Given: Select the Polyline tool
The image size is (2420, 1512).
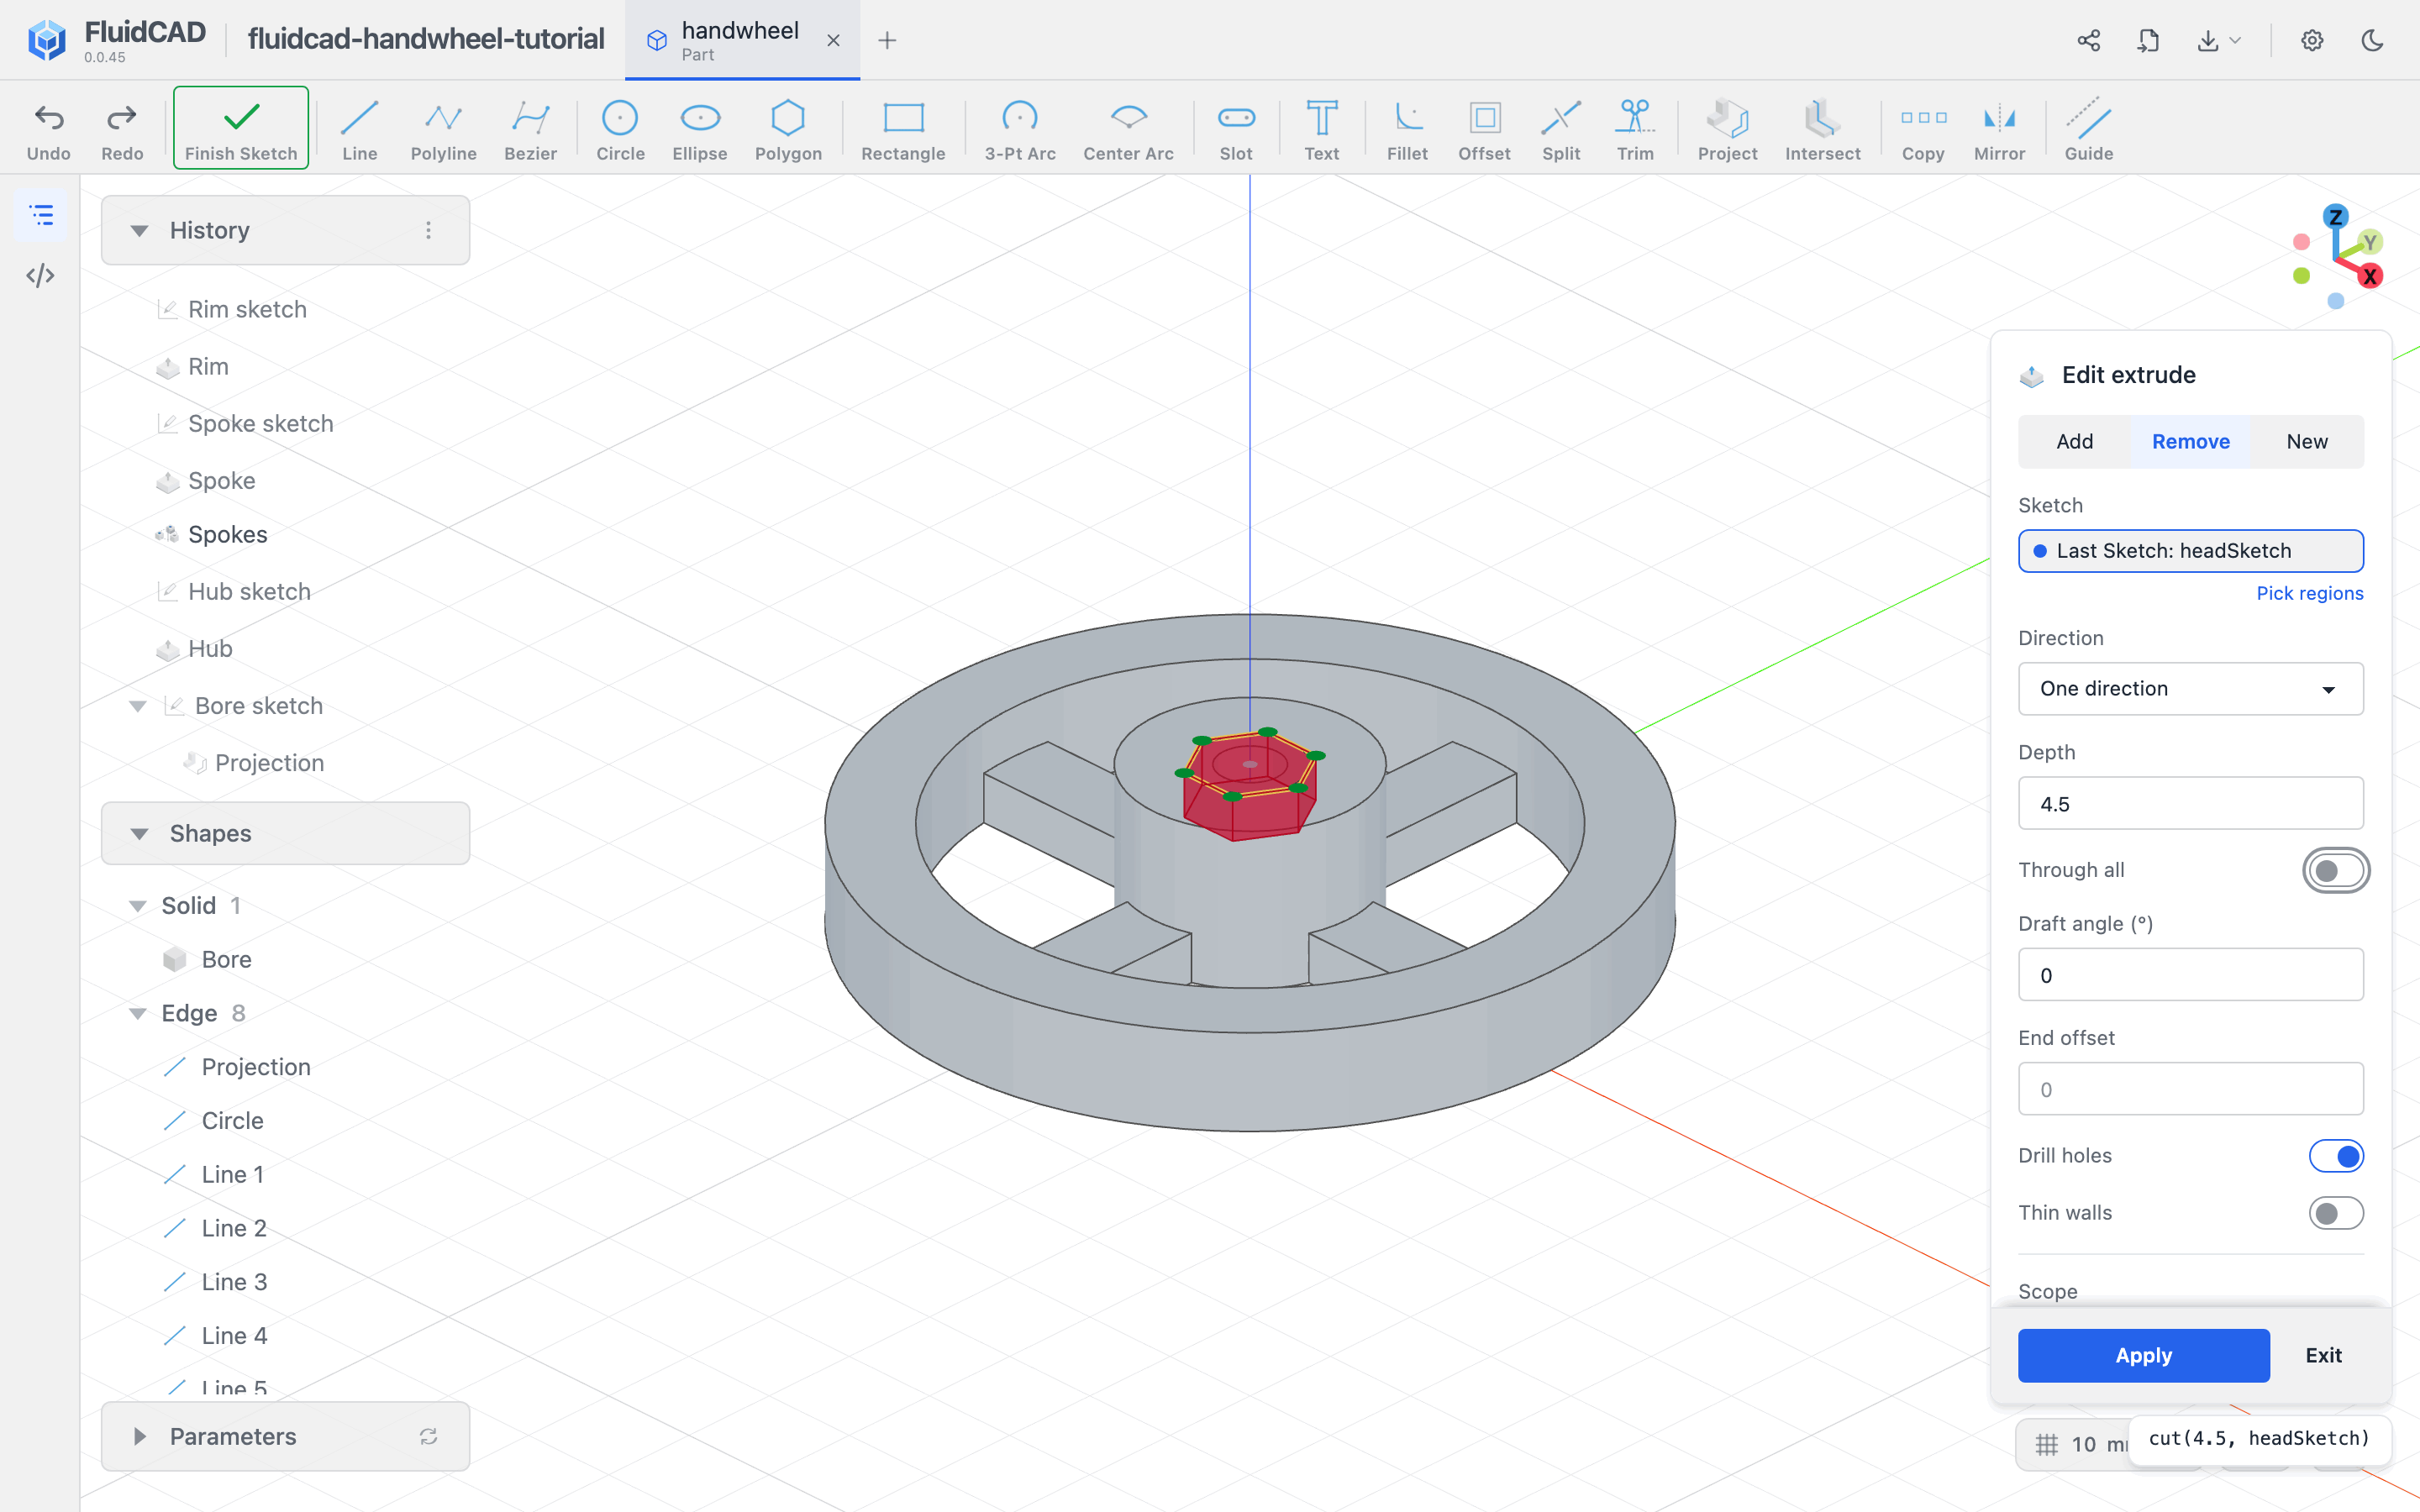Looking at the screenshot, I should pyautogui.click(x=443, y=130).
